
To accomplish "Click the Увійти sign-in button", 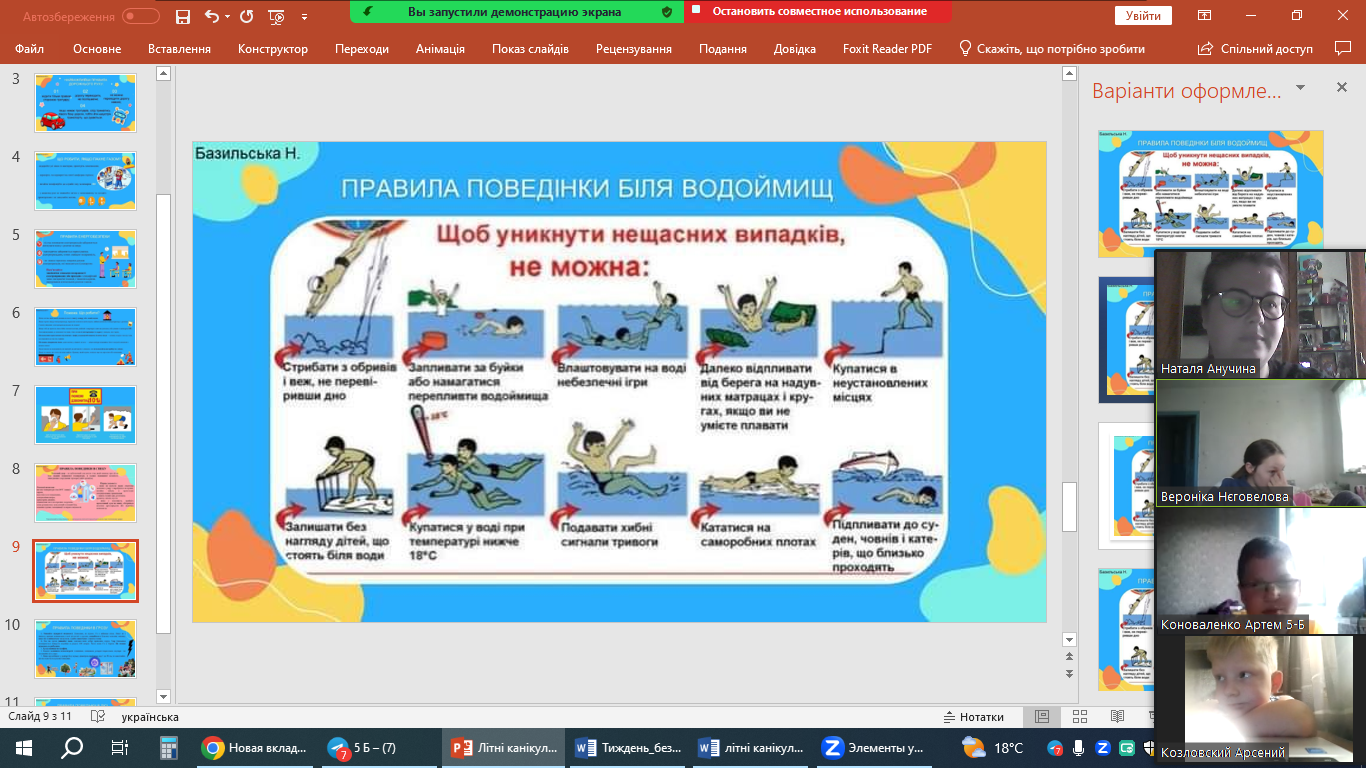I will point(1143,16).
